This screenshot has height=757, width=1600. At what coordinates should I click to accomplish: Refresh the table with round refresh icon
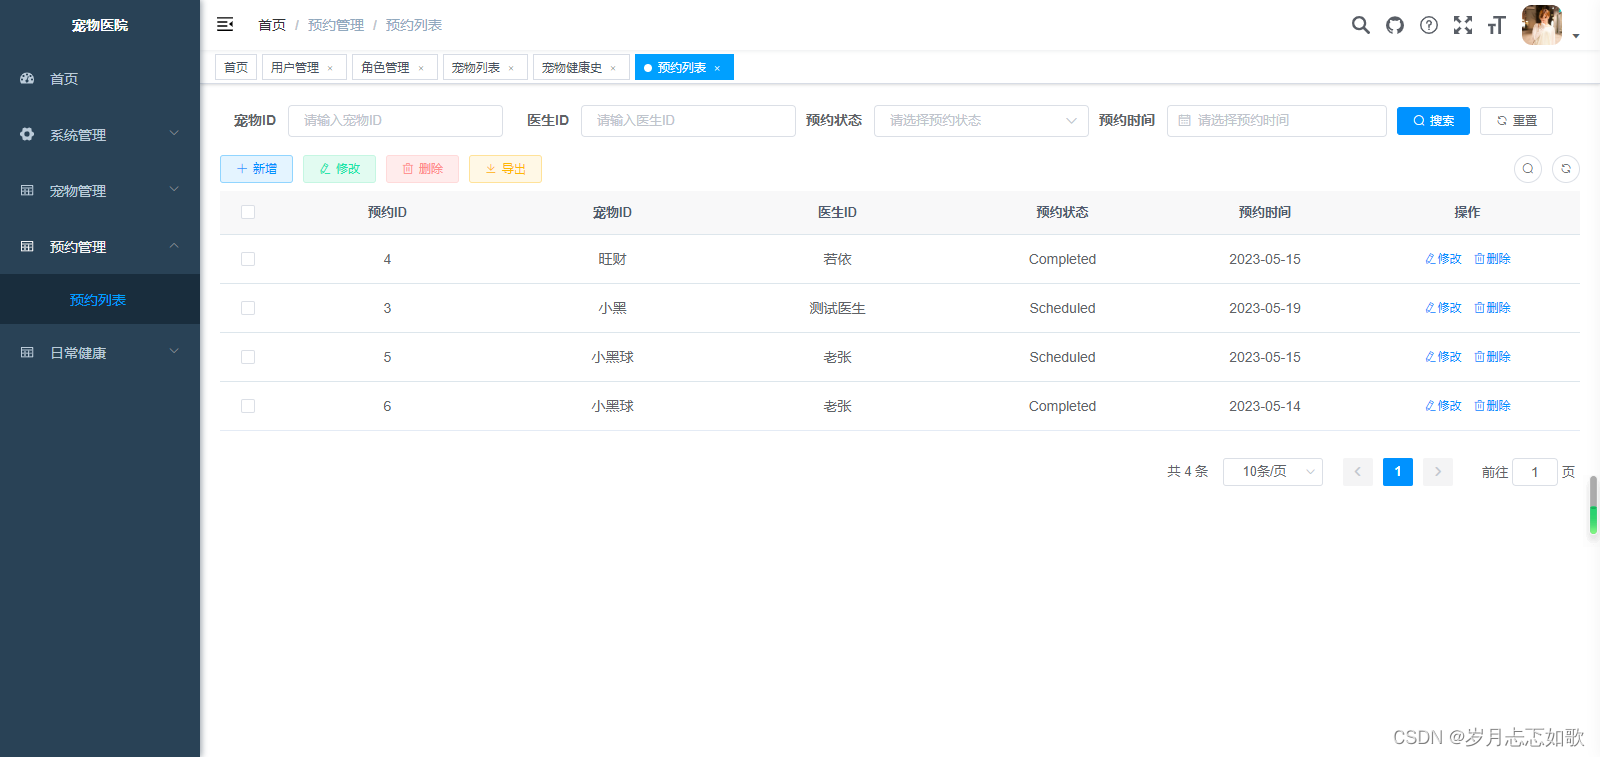pyautogui.click(x=1566, y=169)
